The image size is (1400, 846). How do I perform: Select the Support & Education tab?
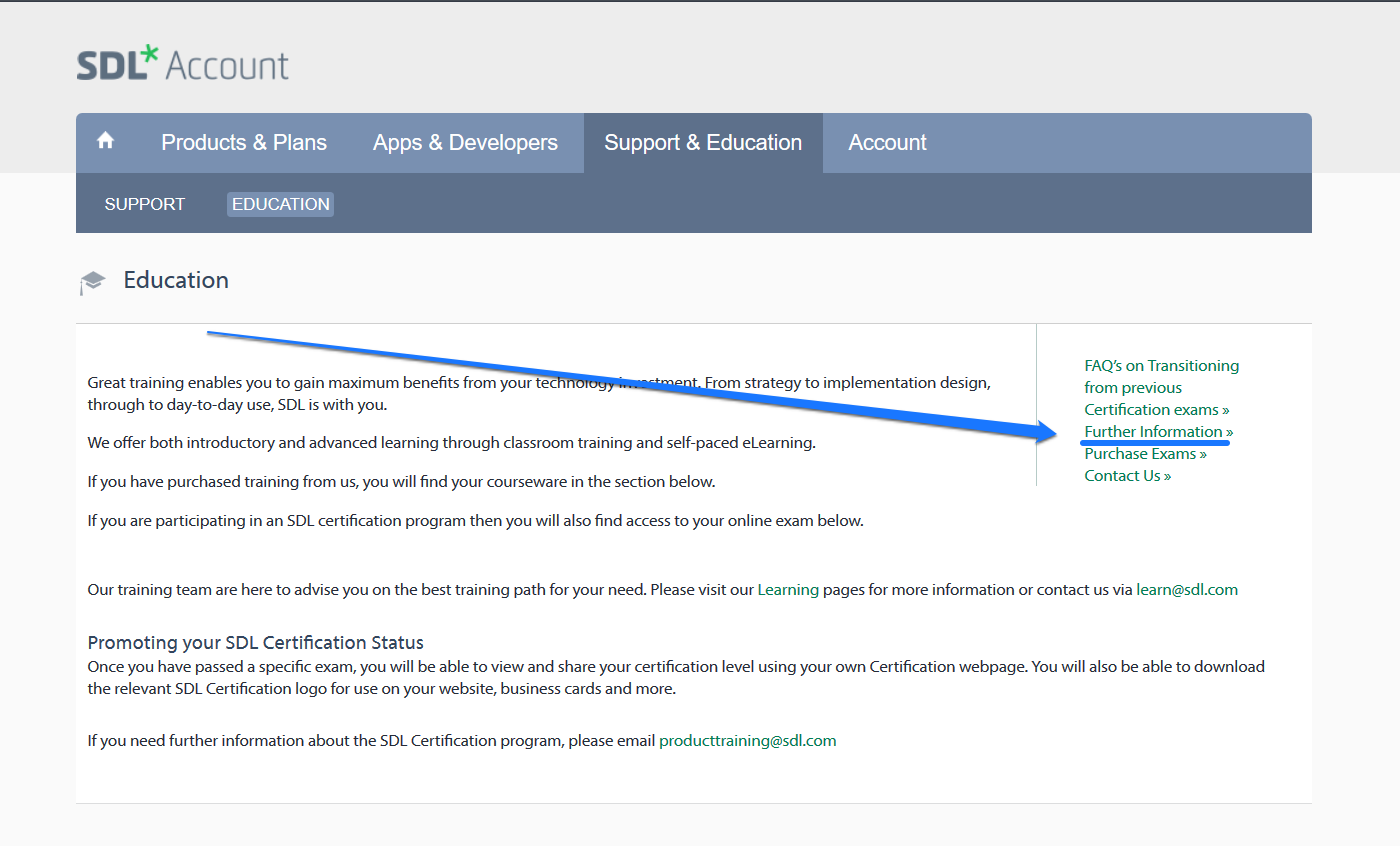point(703,142)
